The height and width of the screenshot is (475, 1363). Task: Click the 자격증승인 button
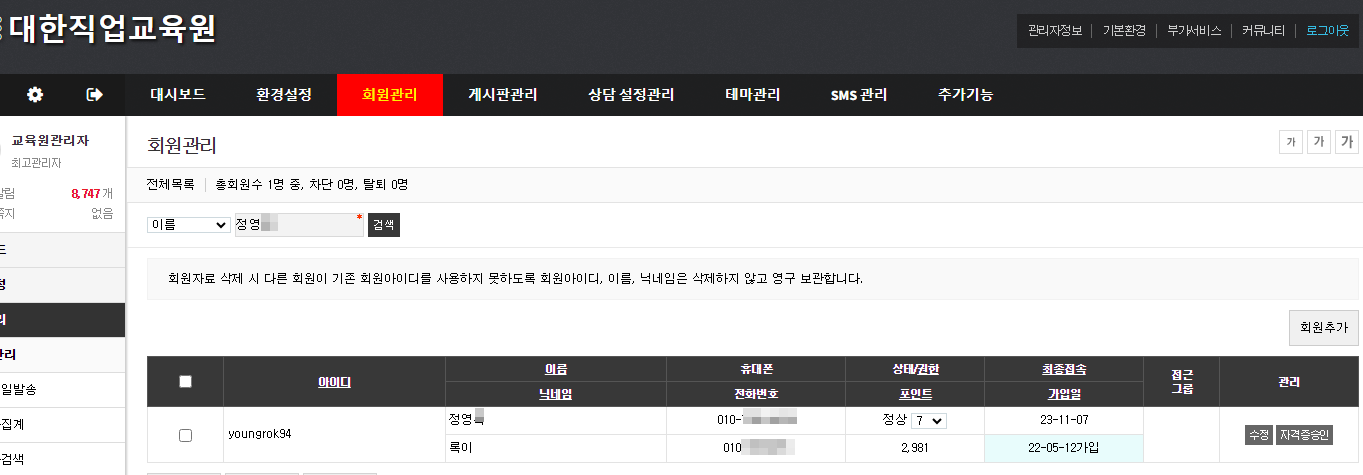(1304, 435)
